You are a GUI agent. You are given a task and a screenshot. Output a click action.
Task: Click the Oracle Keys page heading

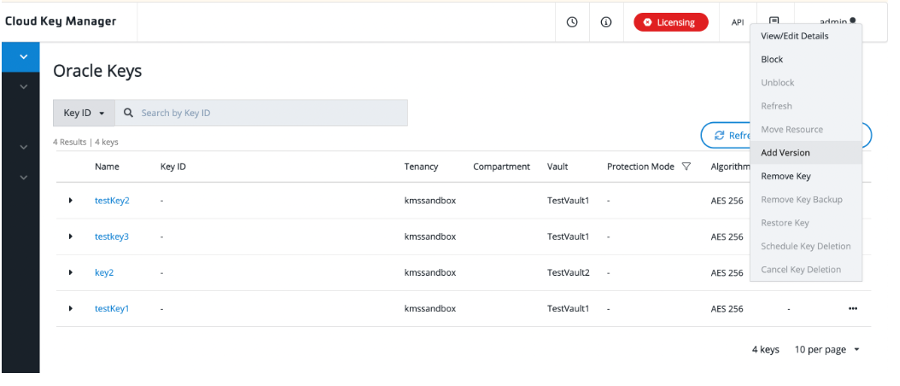click(97, 71)
